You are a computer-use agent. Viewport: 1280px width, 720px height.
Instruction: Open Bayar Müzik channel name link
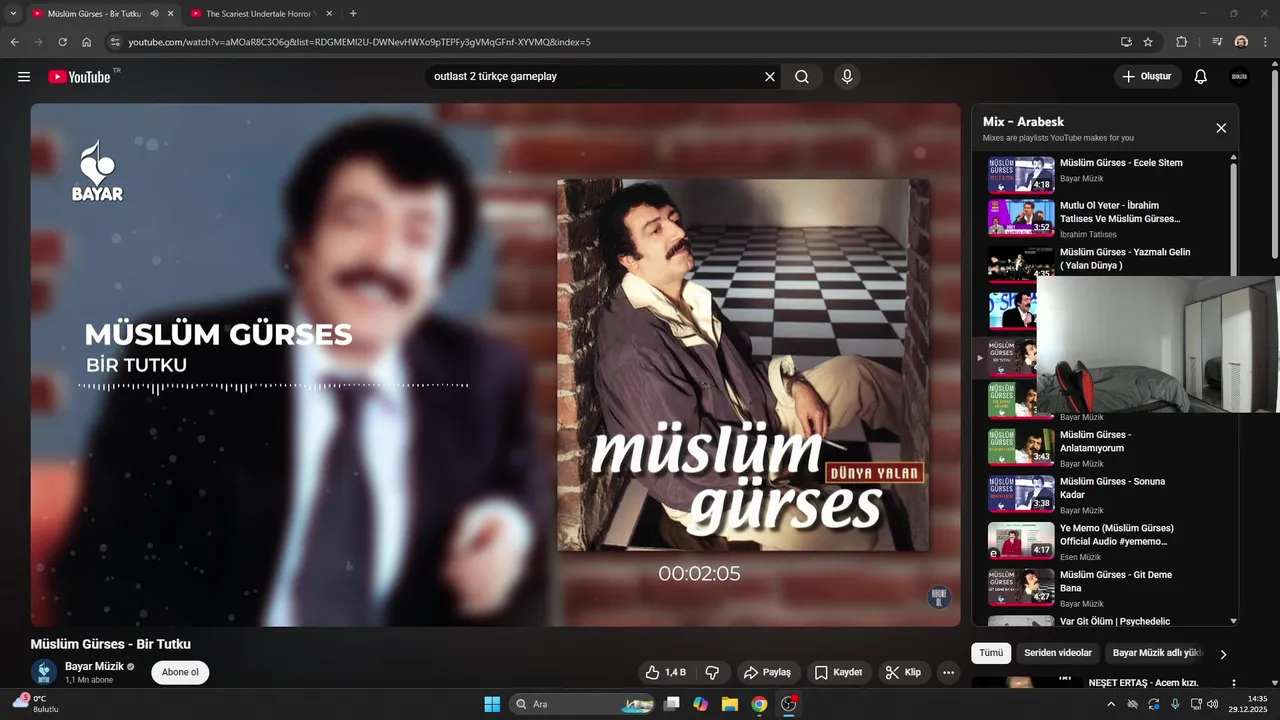click(94, 666)
